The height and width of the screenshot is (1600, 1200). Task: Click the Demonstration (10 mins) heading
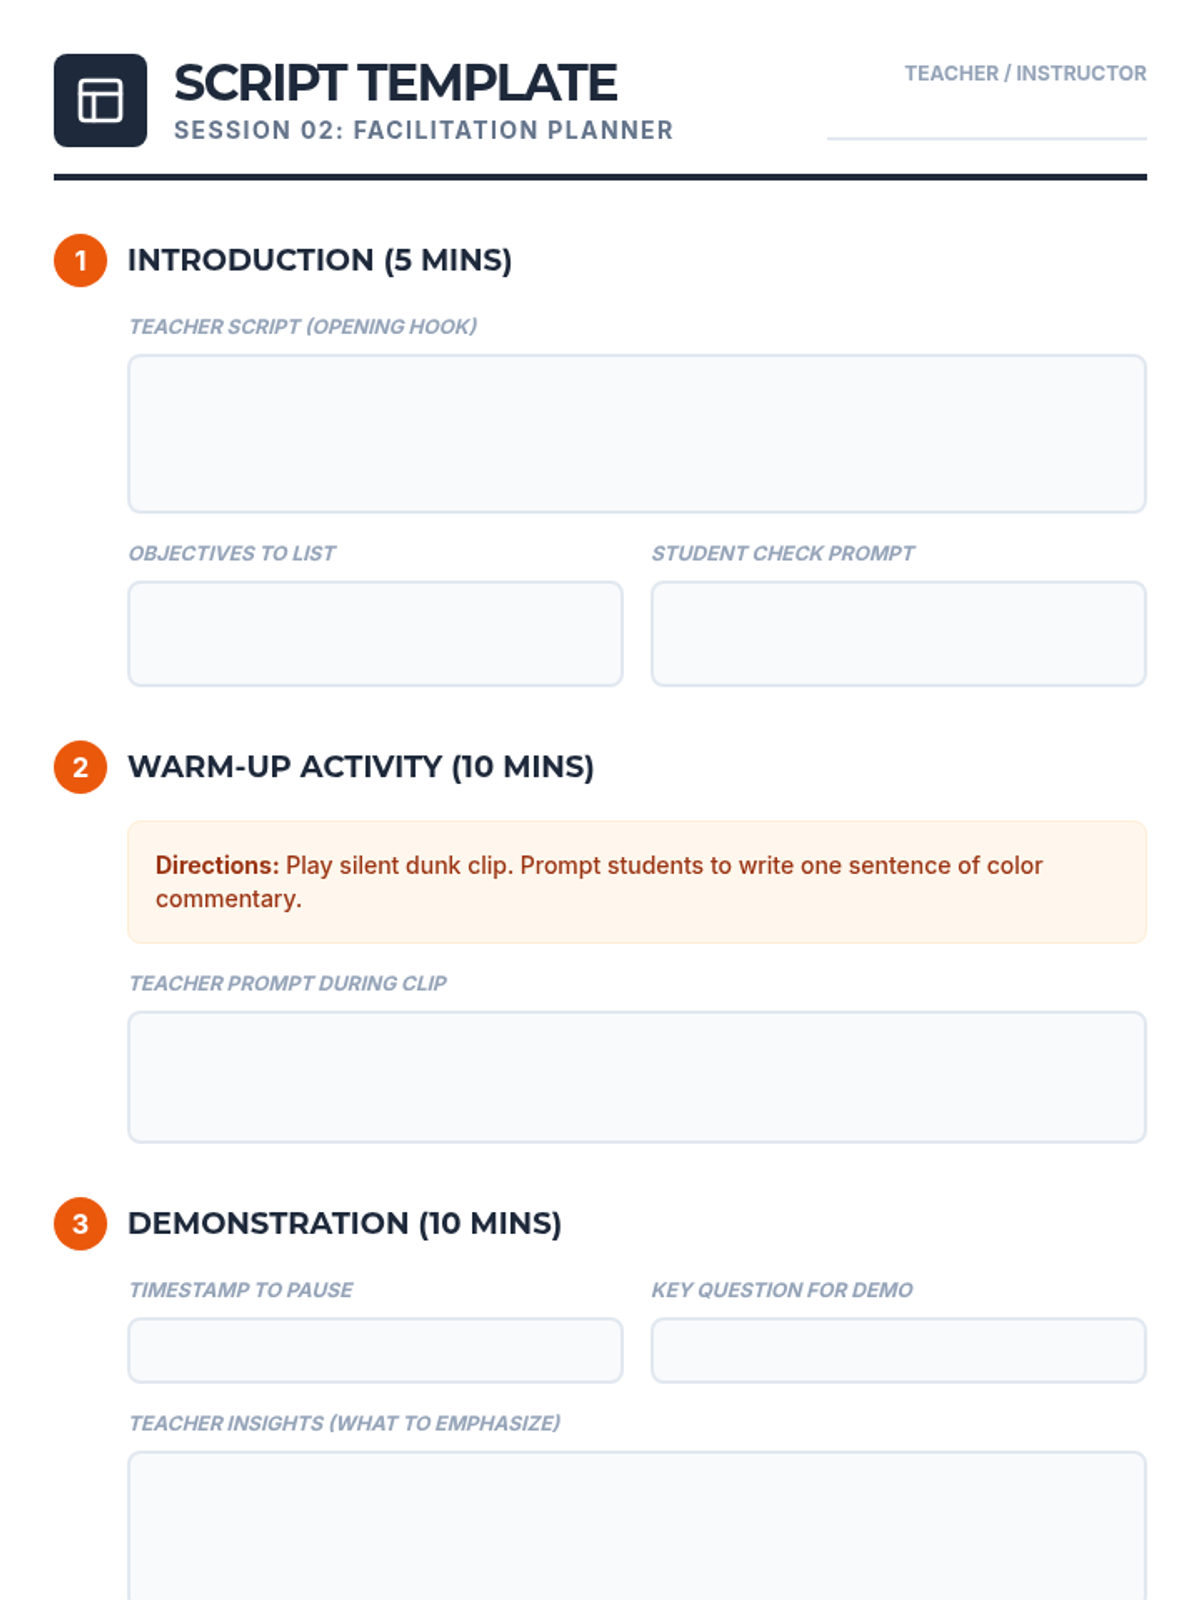click(345, 1223)
